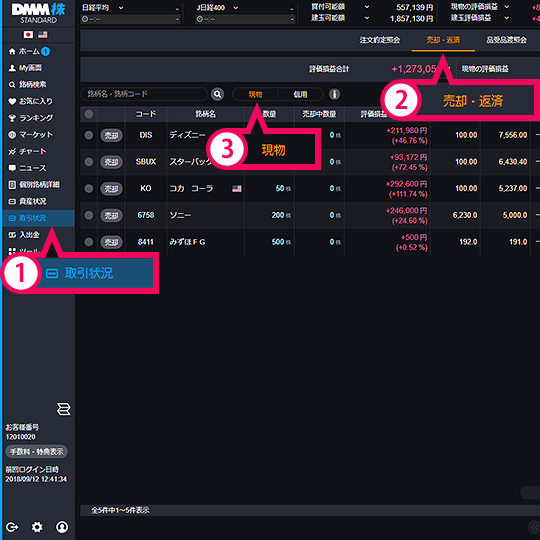
Task: Expand the 日経平均 dropdown
Action: coord(121,8)
